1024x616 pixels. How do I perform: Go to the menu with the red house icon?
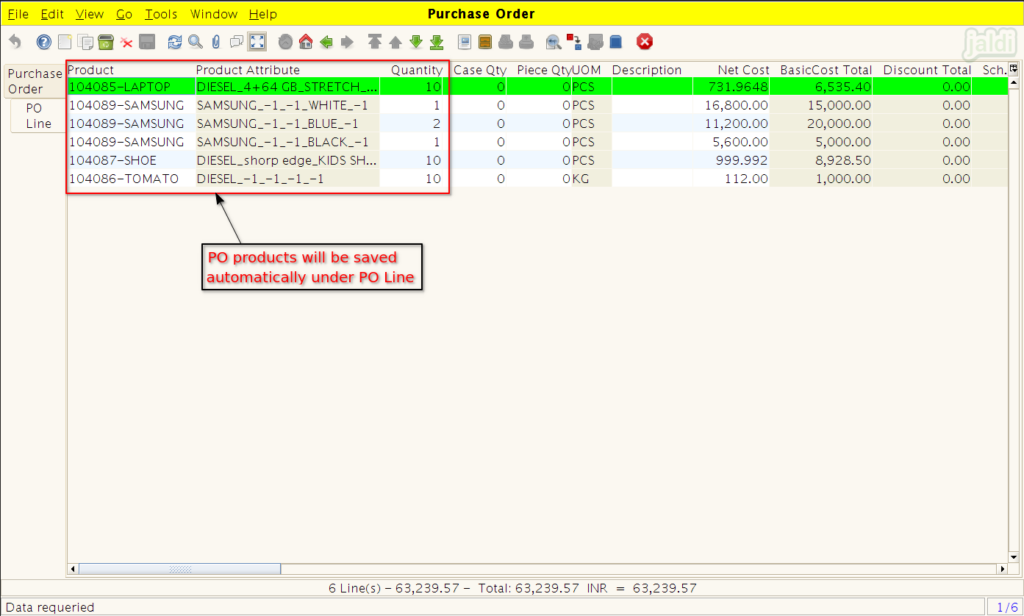(306, 42)
